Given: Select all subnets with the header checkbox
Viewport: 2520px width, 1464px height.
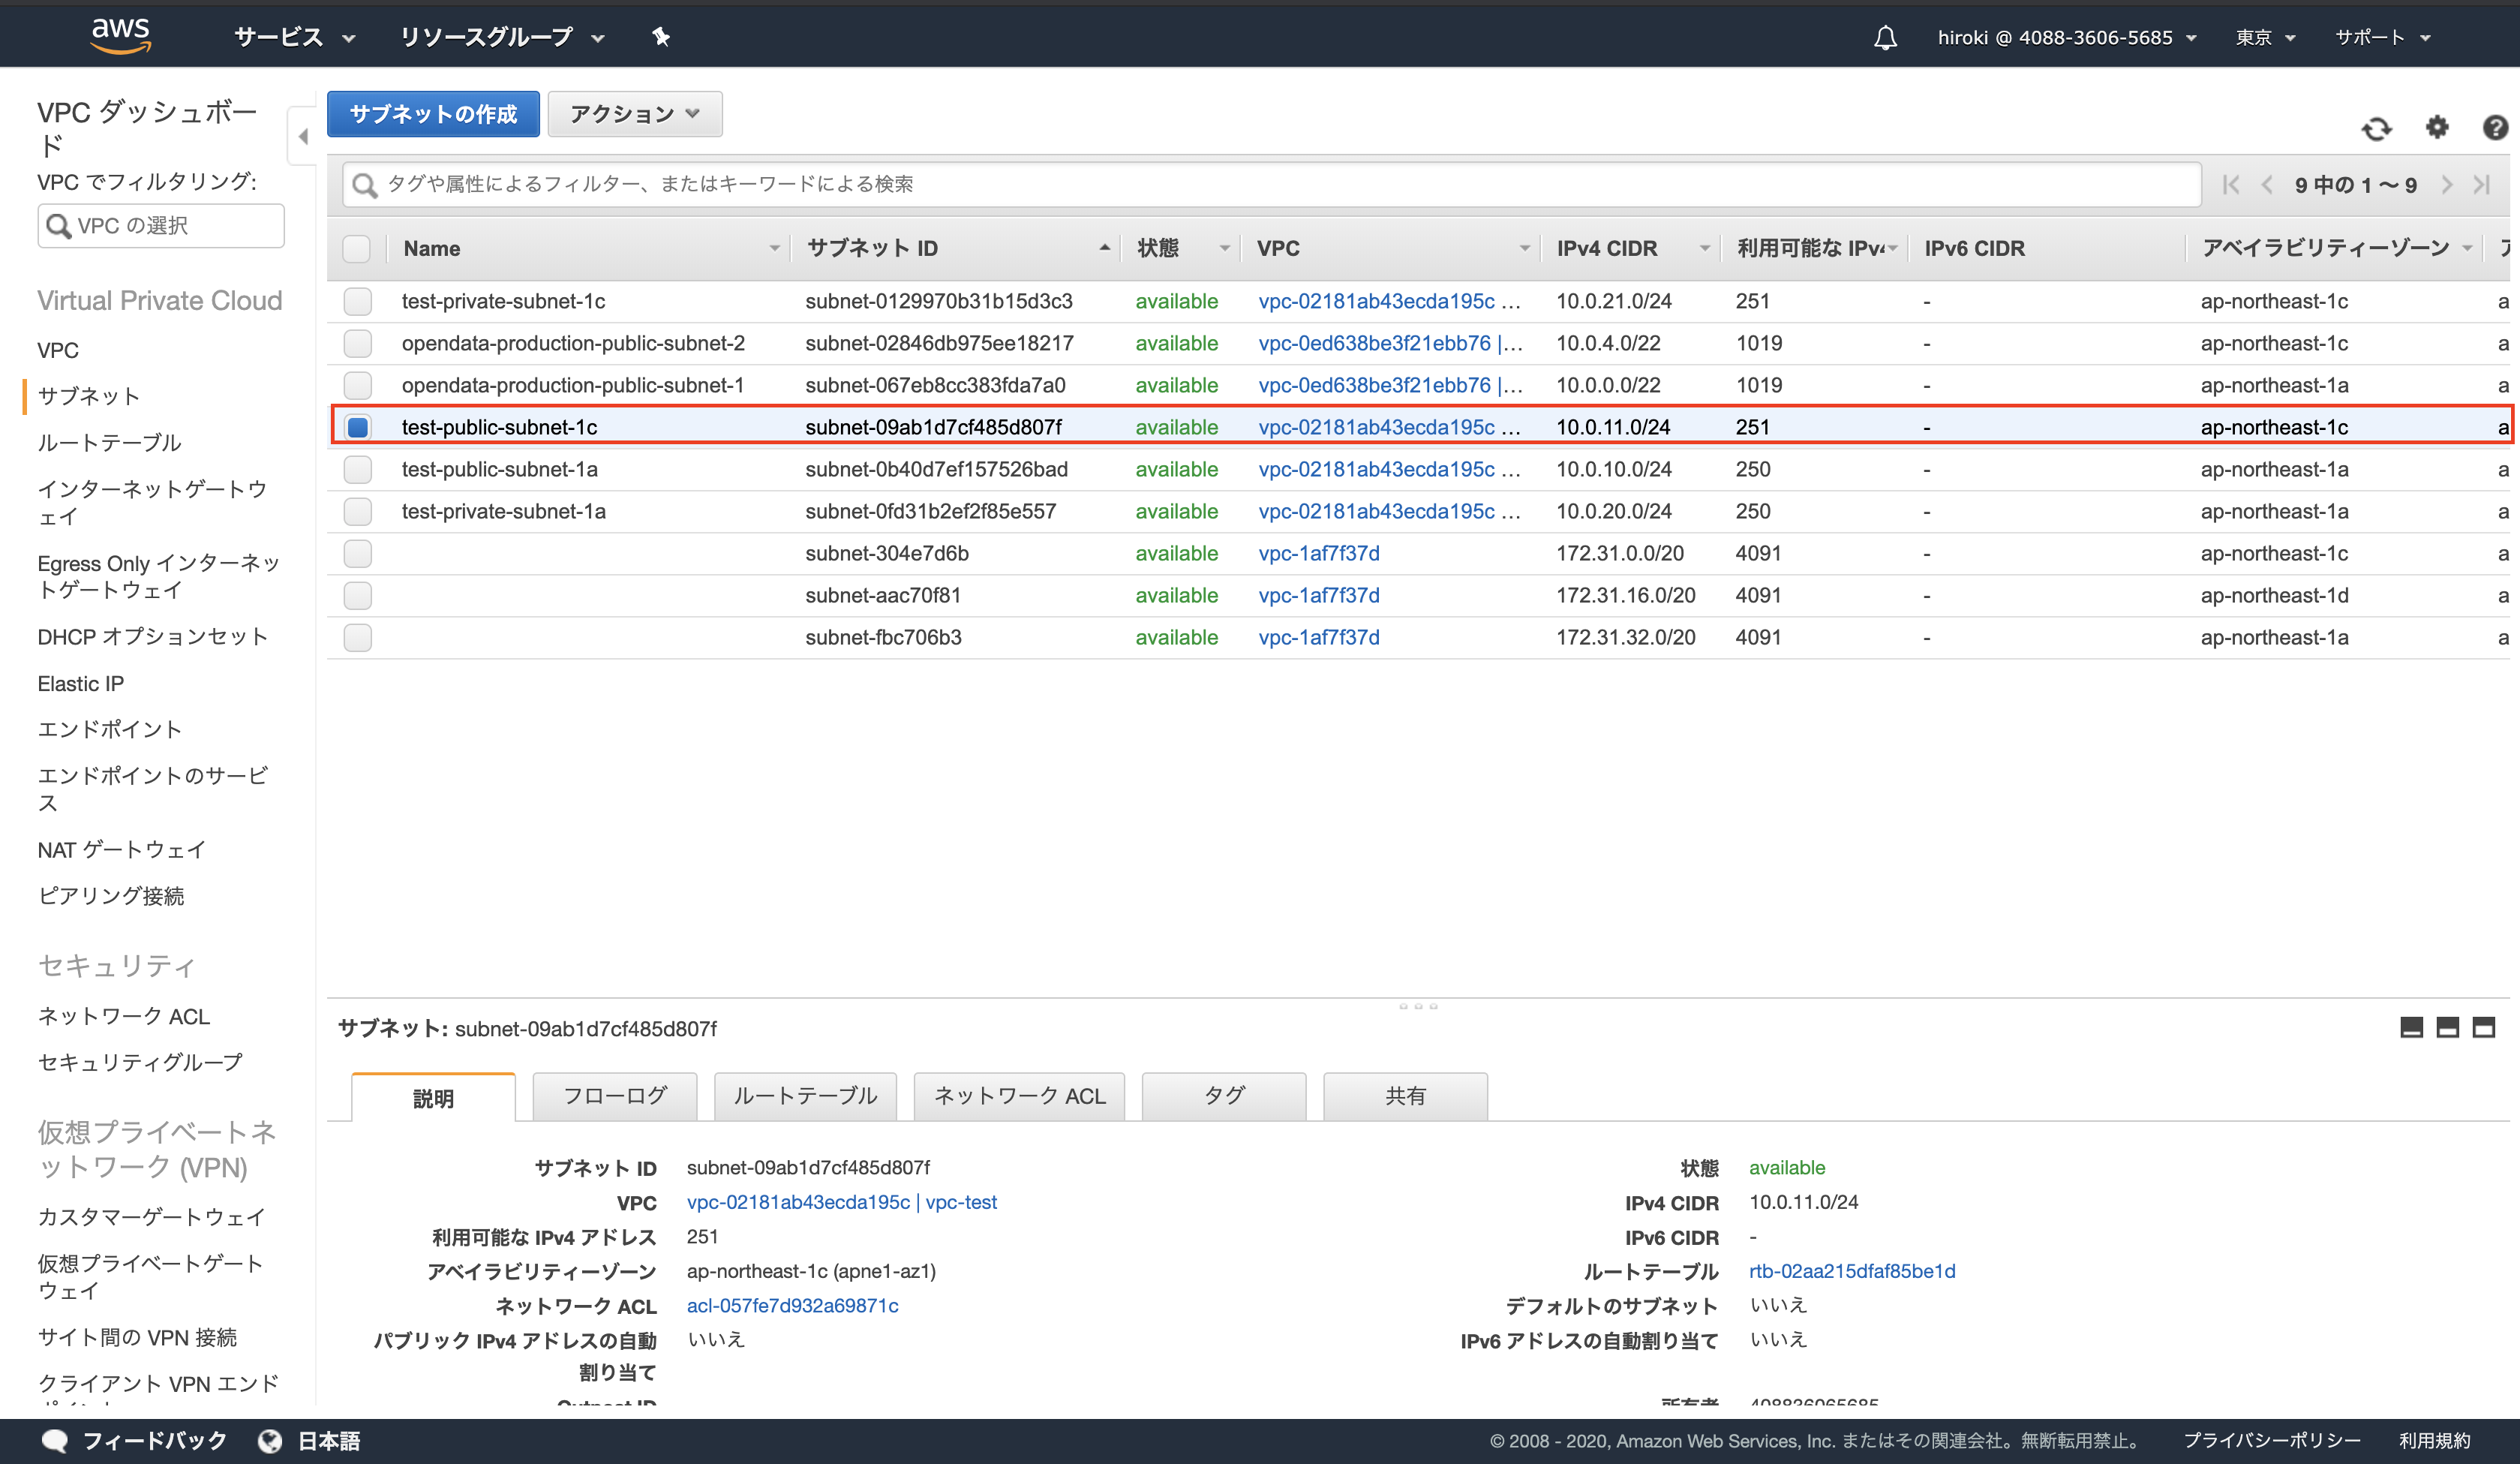Looking at the screenshot, I should (x=357, y=248).
